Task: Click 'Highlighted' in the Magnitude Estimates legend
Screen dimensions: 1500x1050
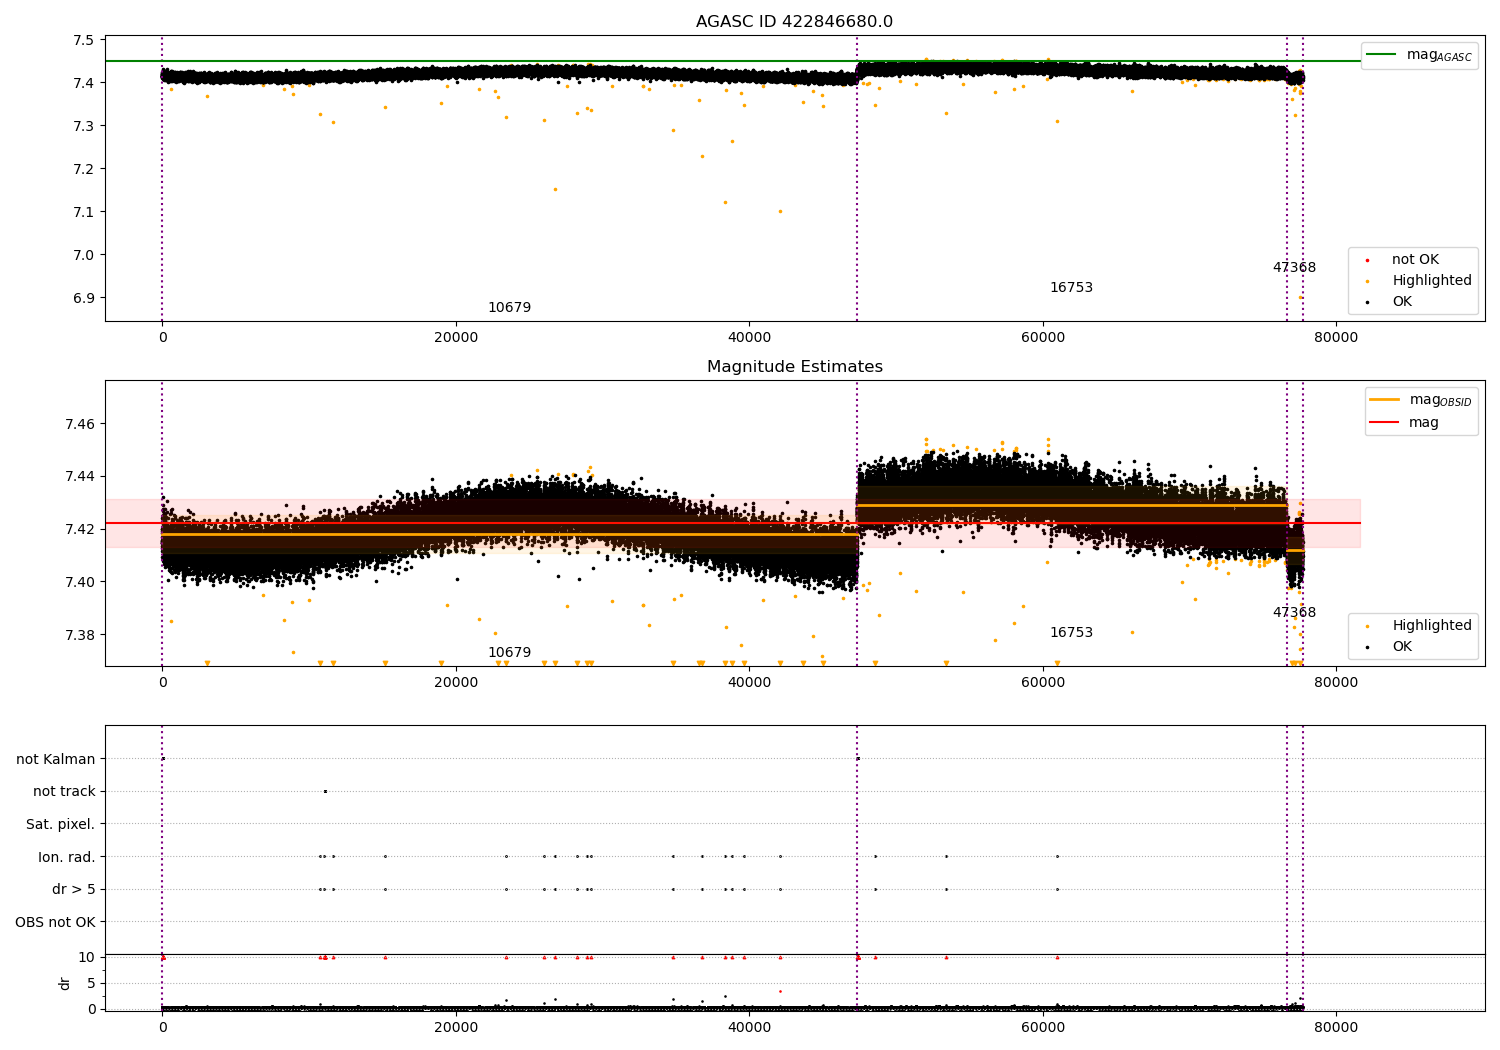Action: click(x=1419, y=626)
